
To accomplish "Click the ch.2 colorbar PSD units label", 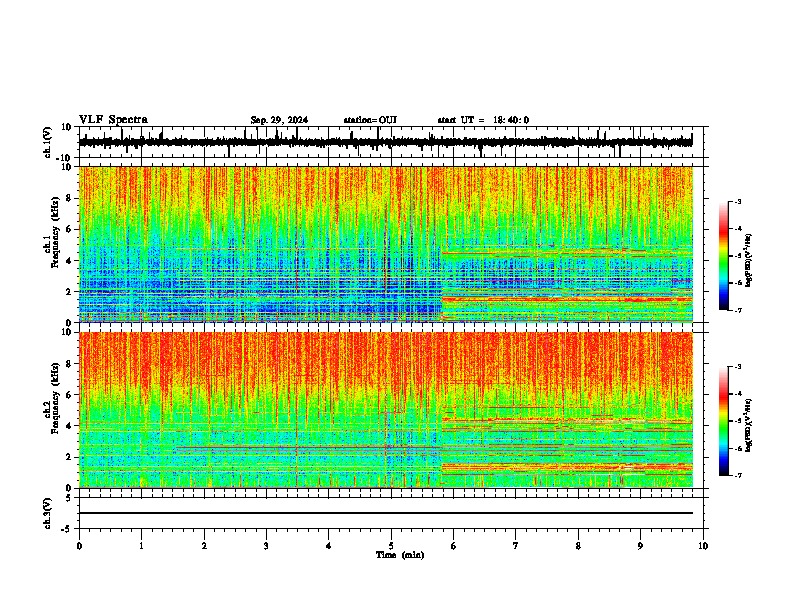I will click(749, 426).
